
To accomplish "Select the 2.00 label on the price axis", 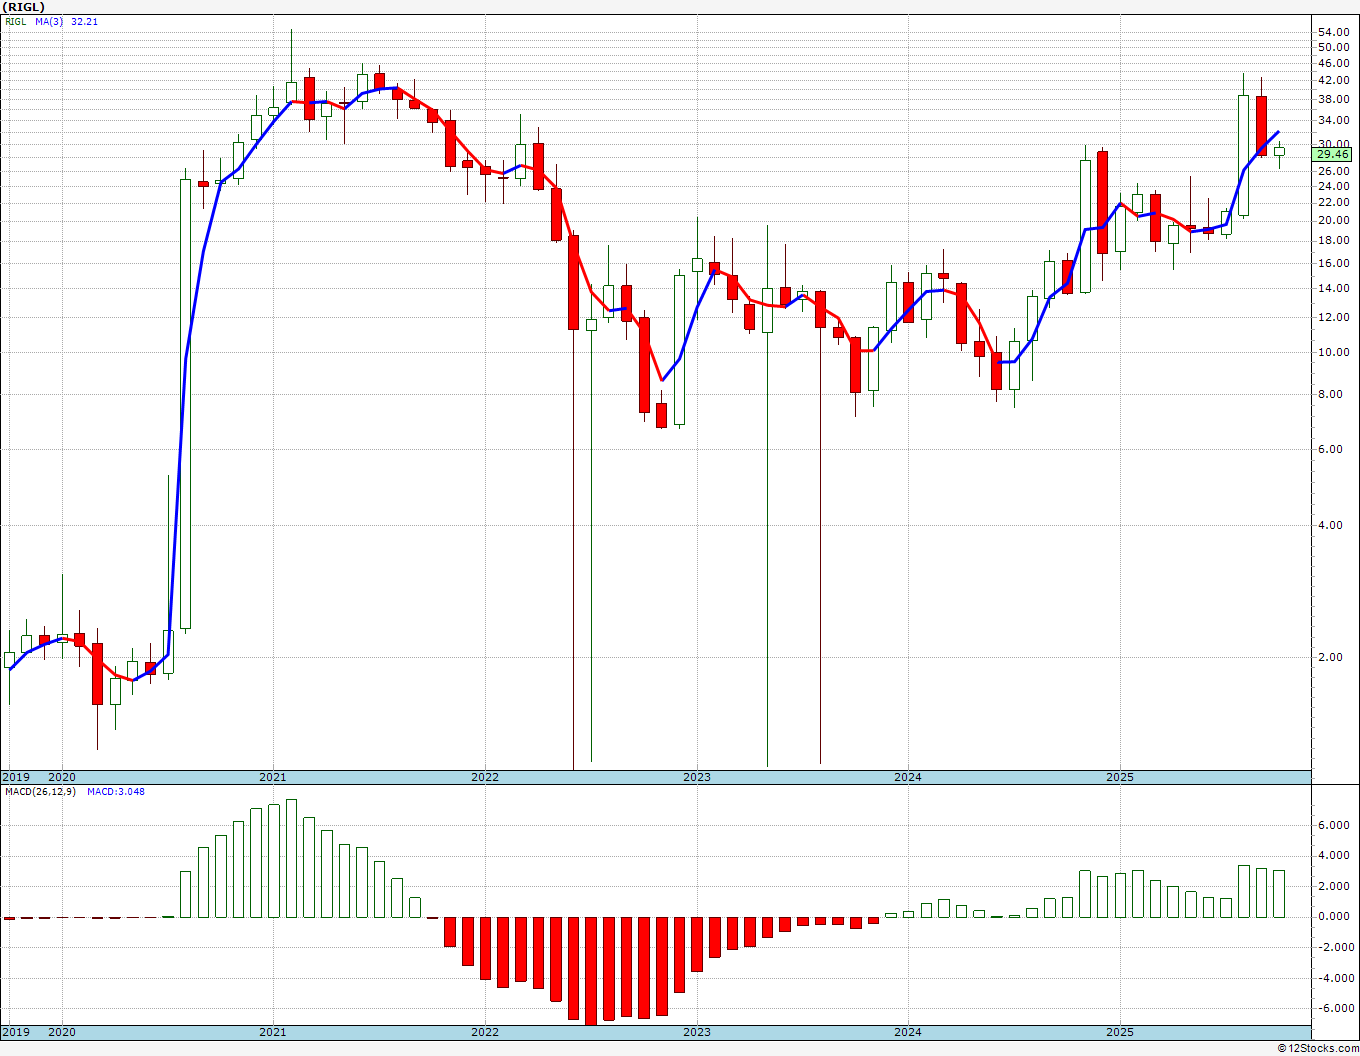I will click(1330, 657).
